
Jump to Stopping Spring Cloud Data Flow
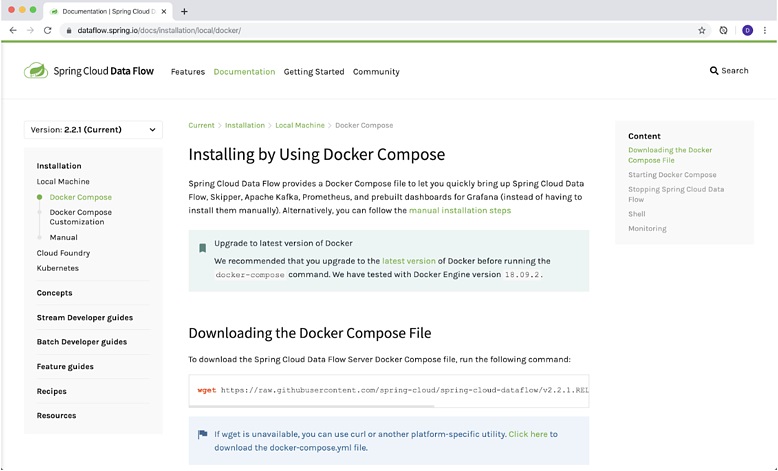click(676, 194)
